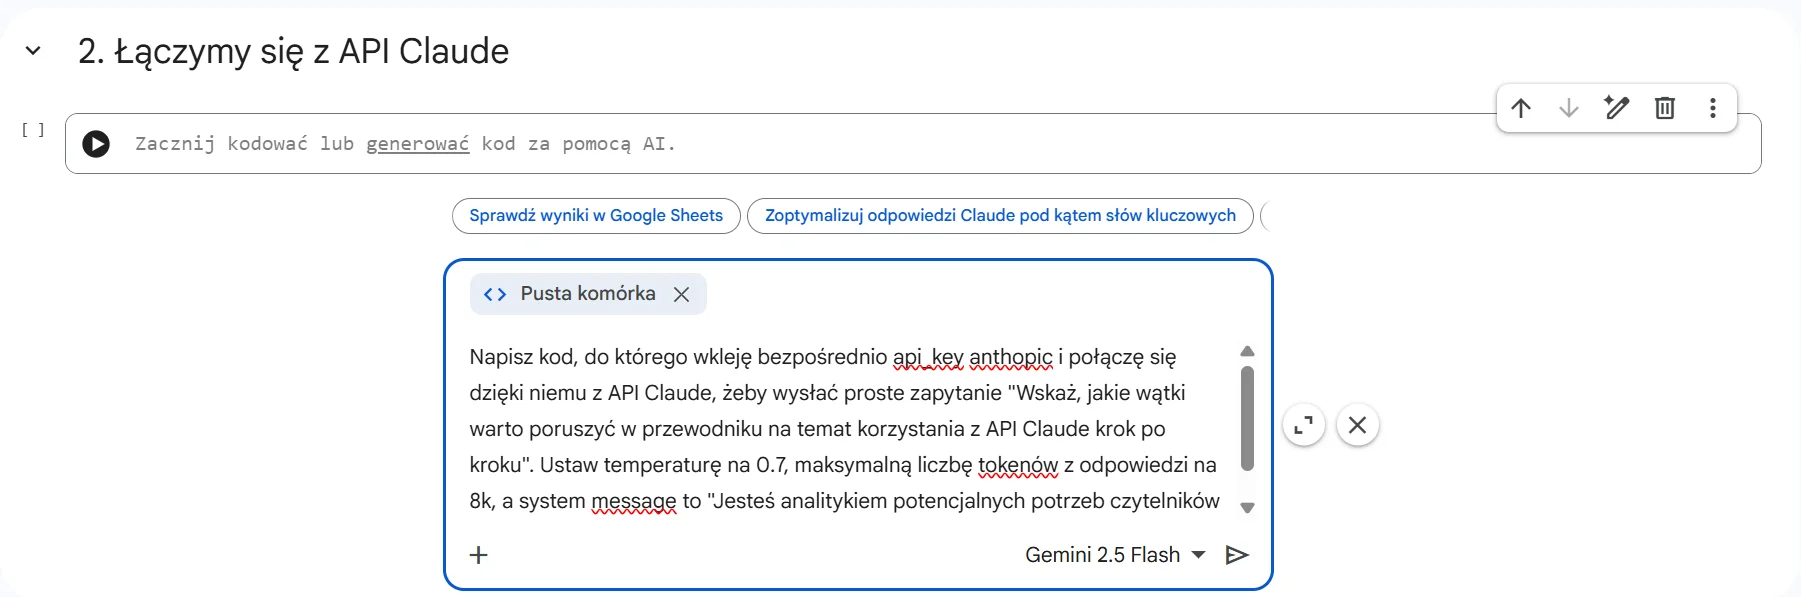Viewport: 1801px width, 597px height.
Task: Move the cell up
Action: [x=1521, y=108]
